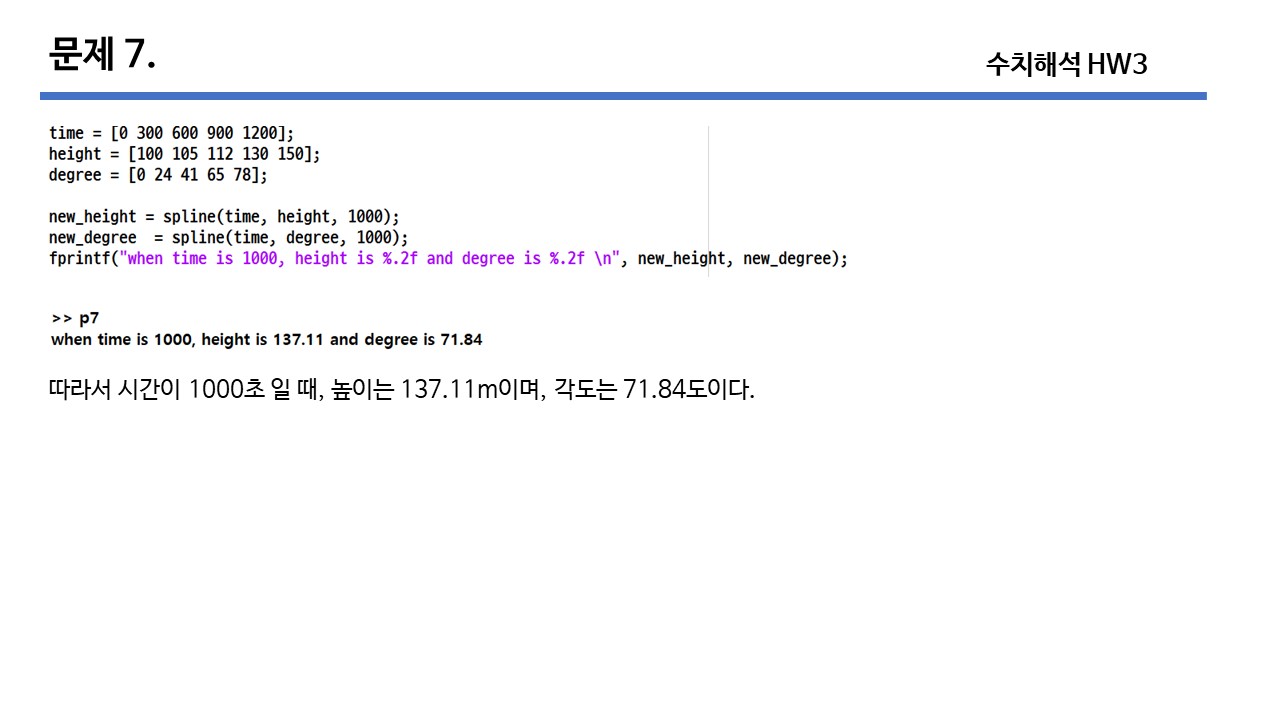Click the purple format string in fprintf
The height and width of the screenshot is (720, 1280).
tap(369, 258)
